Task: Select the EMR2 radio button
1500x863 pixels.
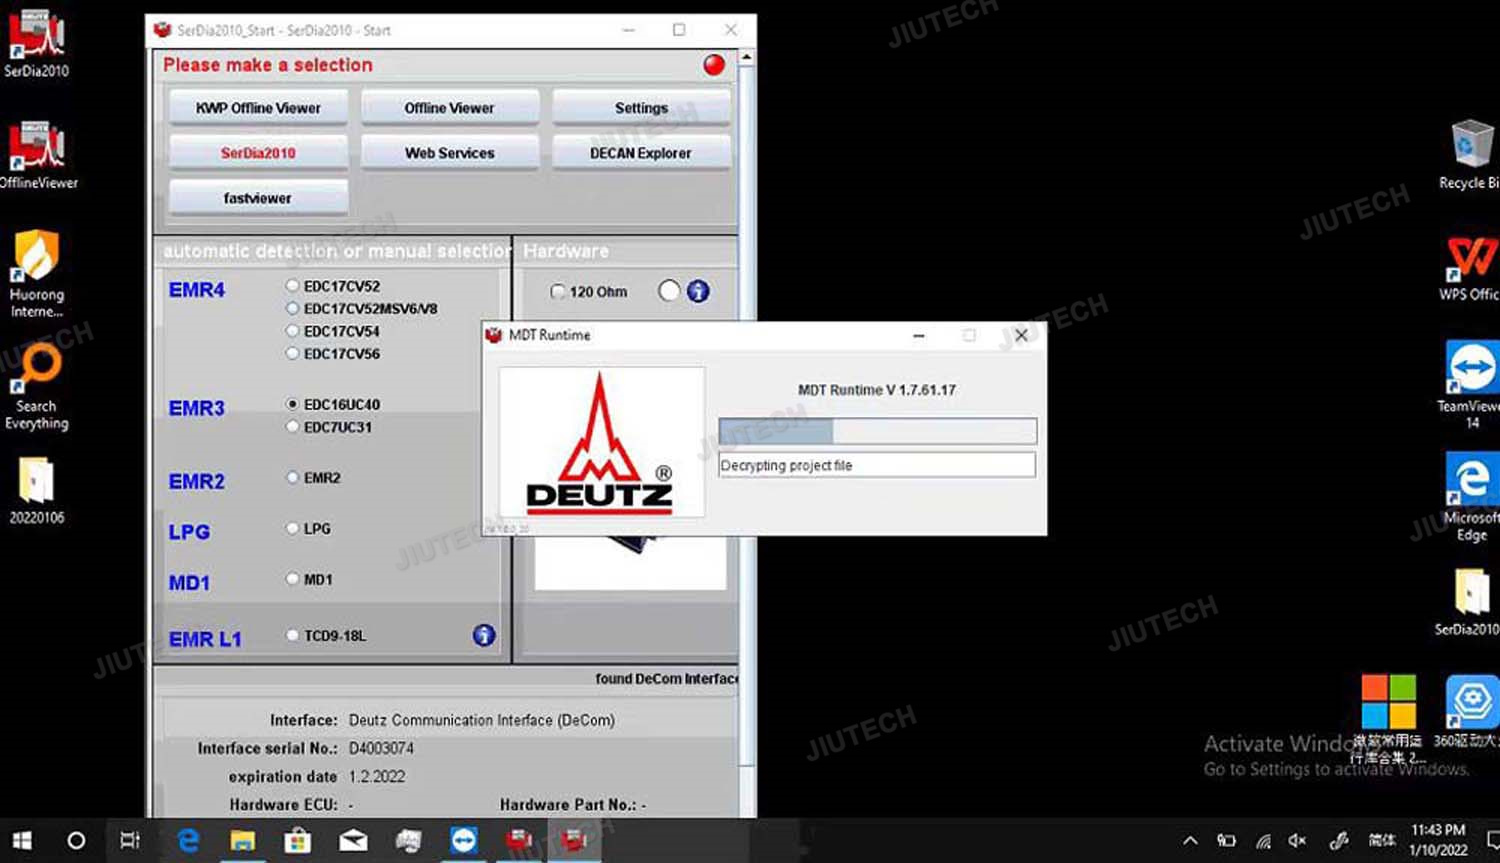Action: (292, 478)
